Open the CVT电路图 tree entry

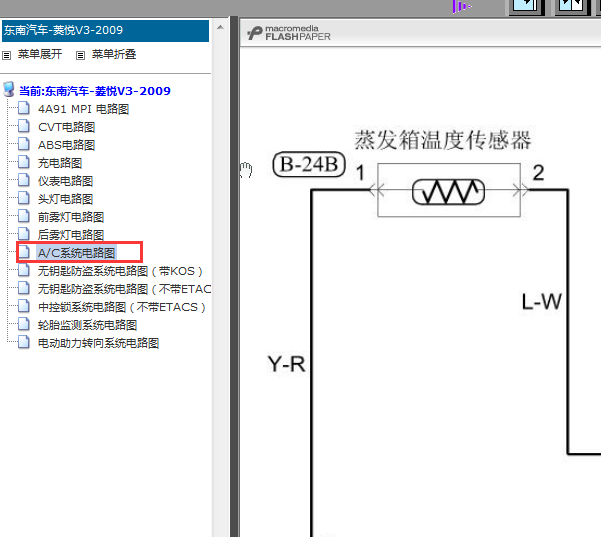click(66, 127)
